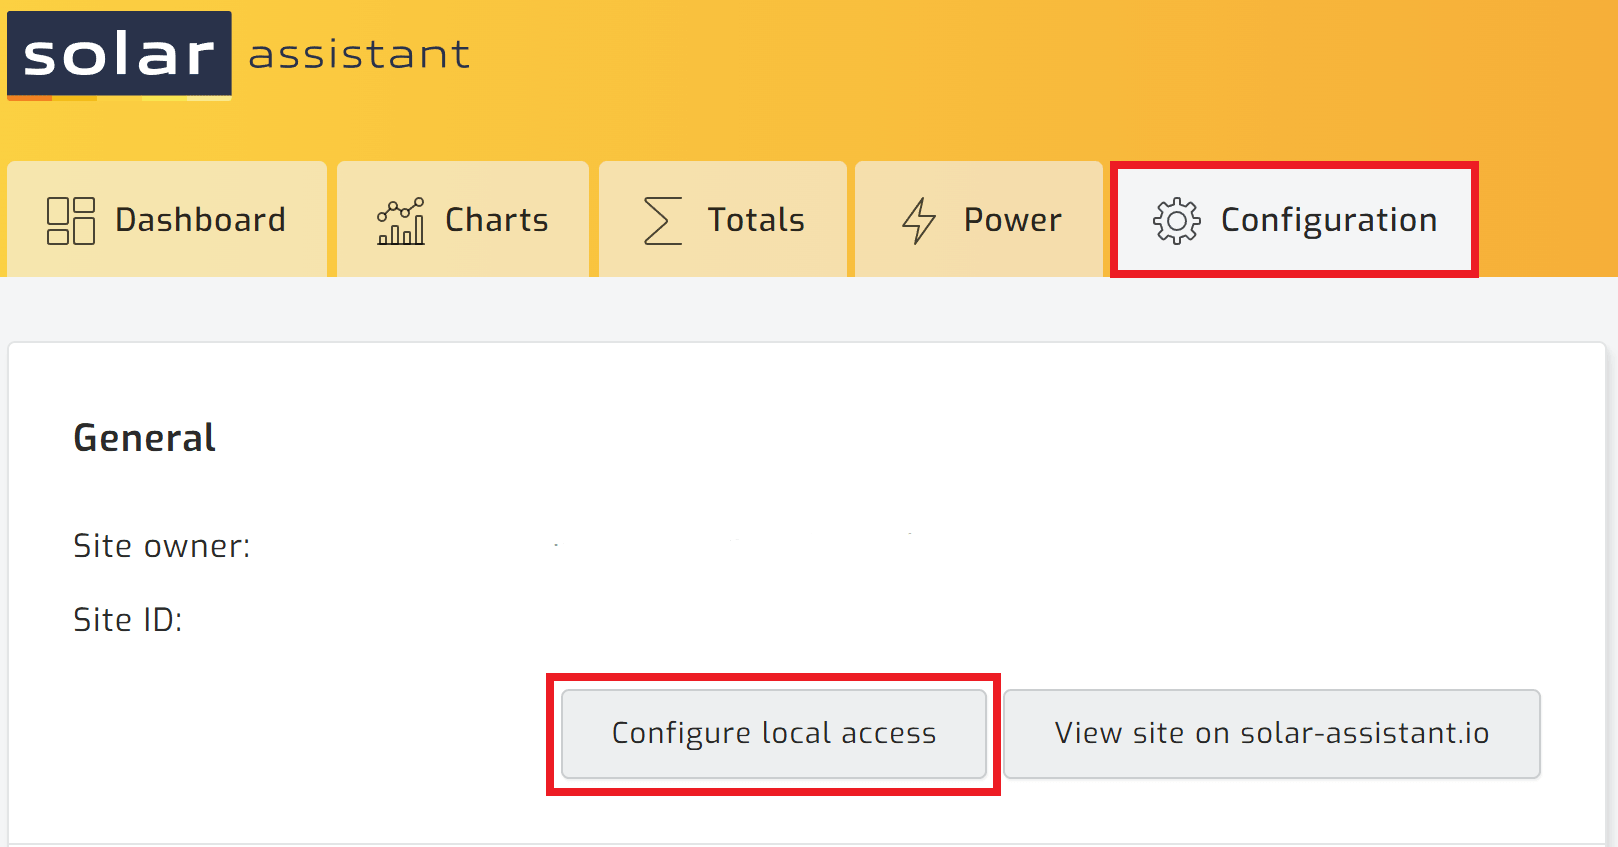This screenshot has width=1618, height=847.
Task: Click the Power lightning bolt icon
Action: coord(919,220)
